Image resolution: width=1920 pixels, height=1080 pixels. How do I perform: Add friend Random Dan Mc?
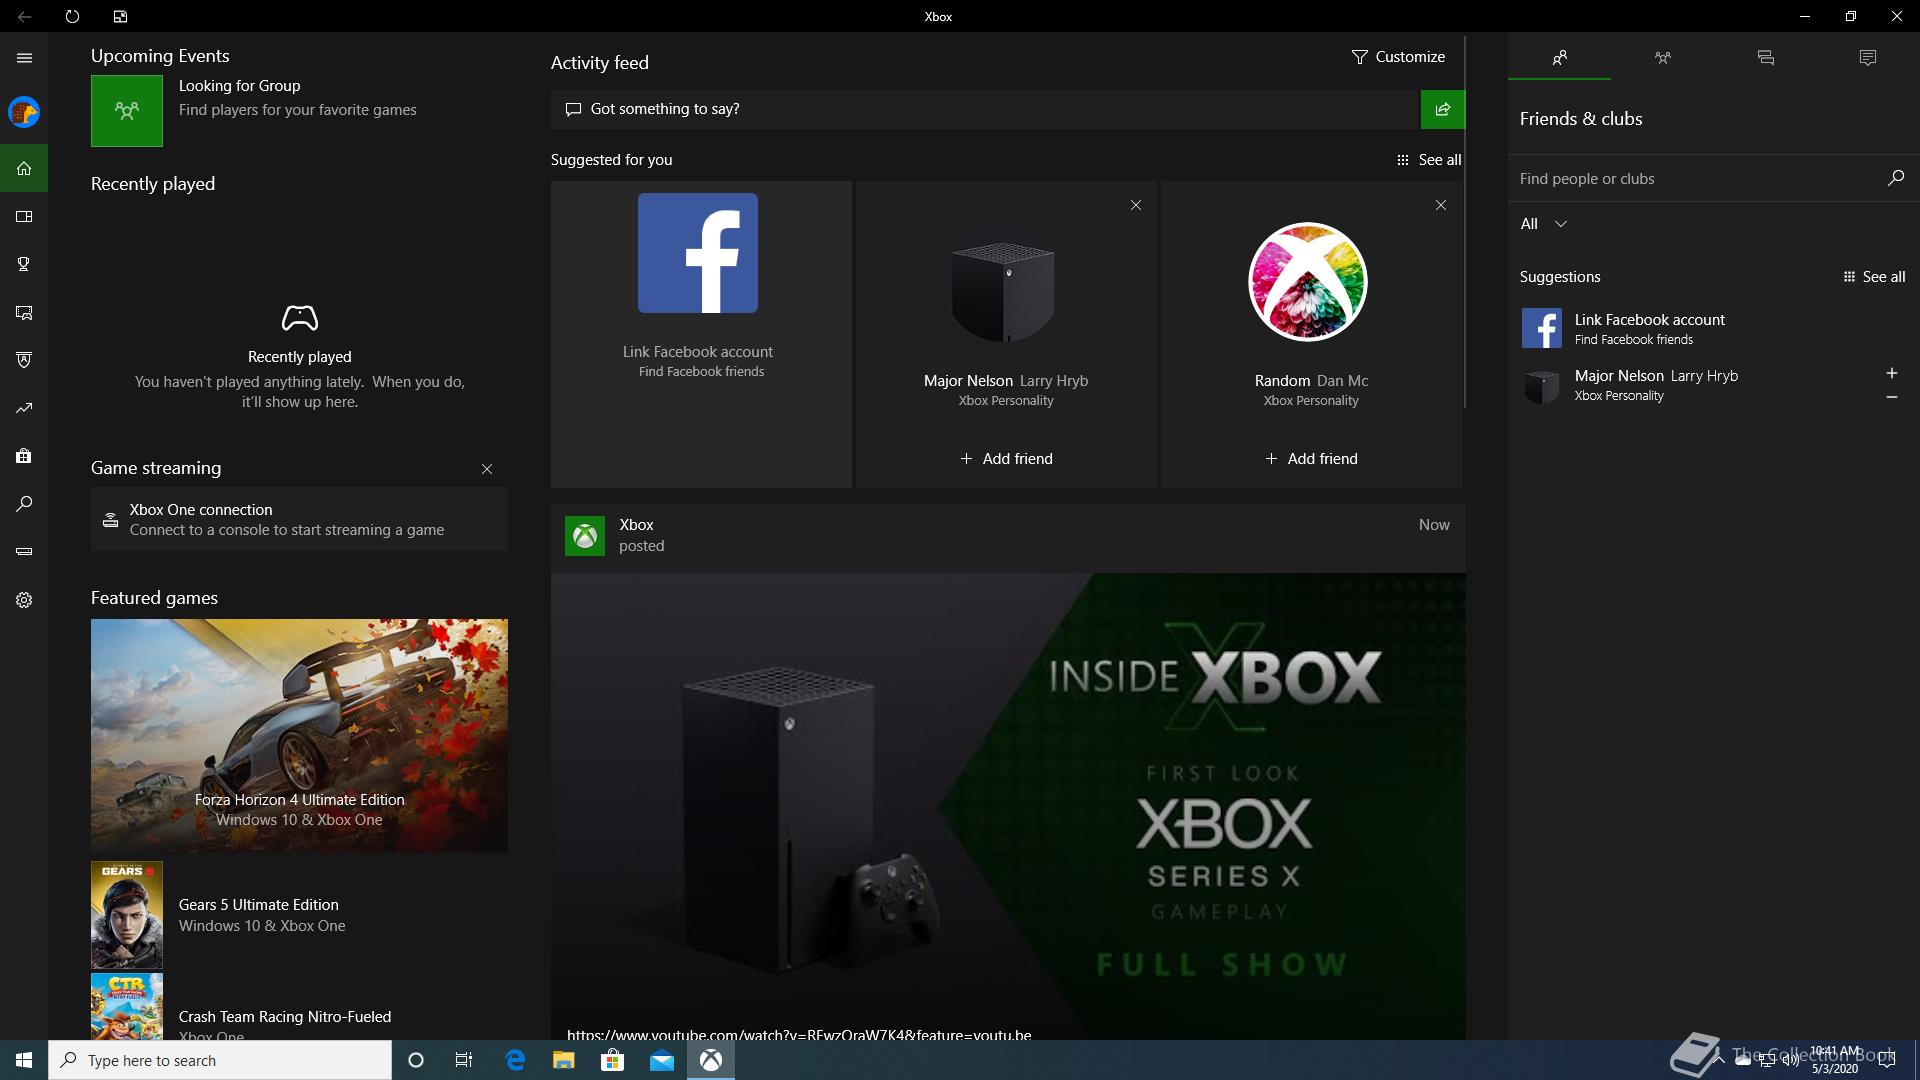tap(1311, 459)
